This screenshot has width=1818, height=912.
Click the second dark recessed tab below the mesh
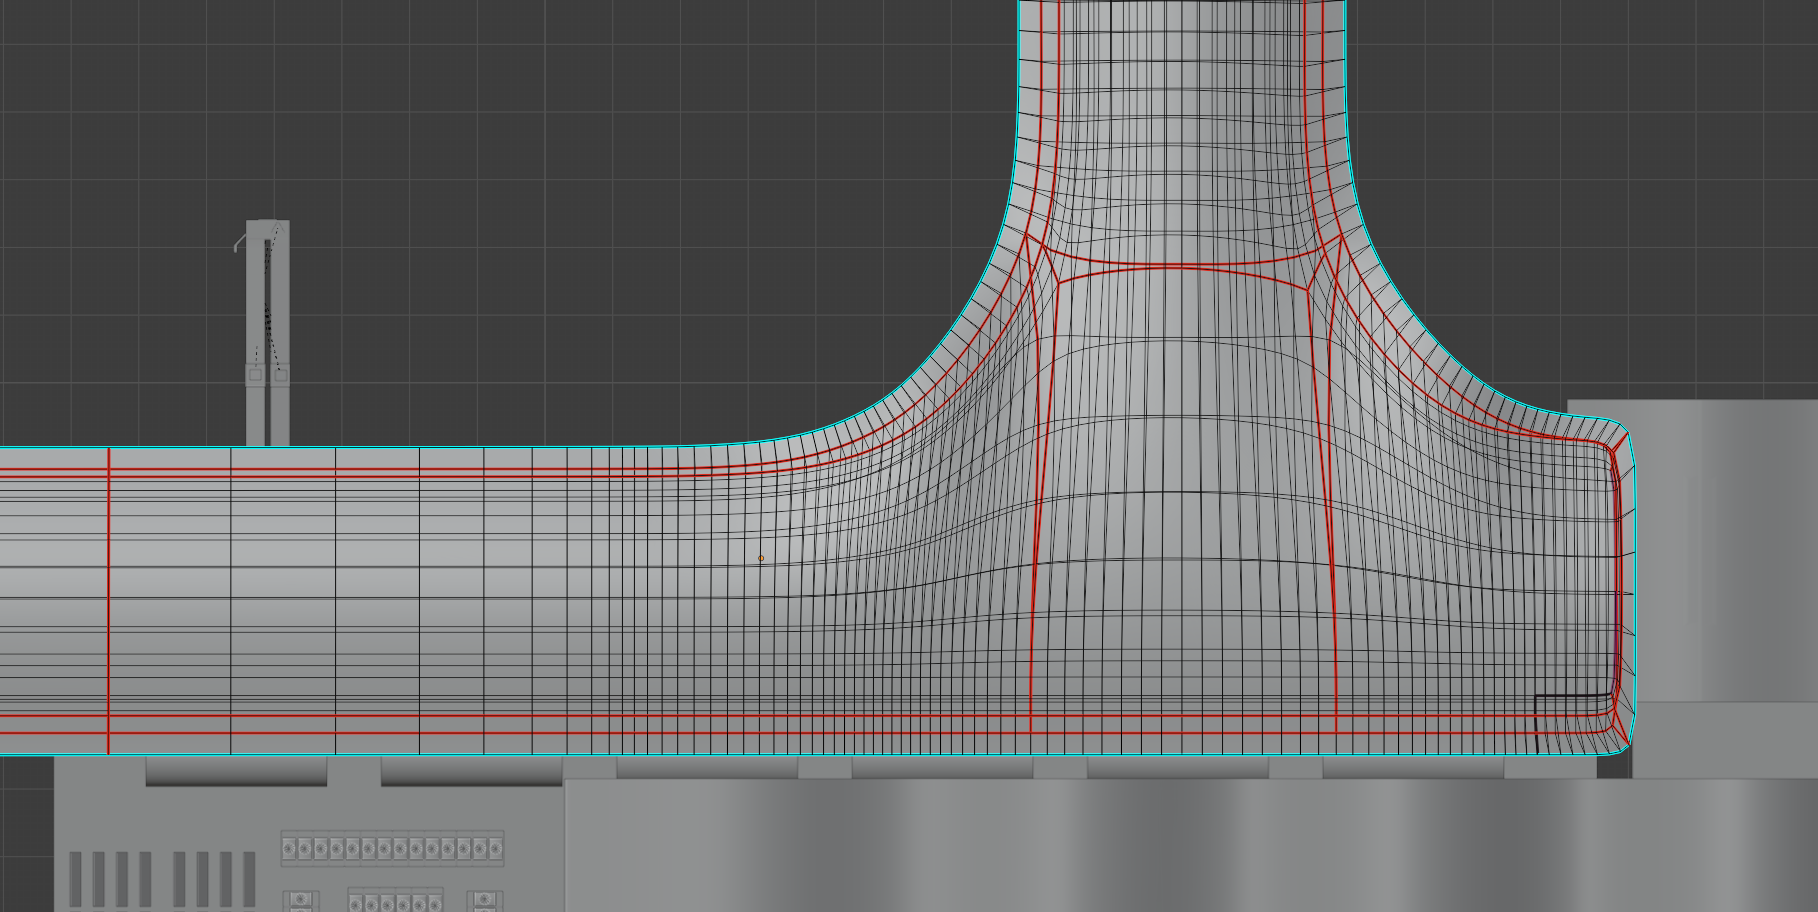tap(471, 771)
